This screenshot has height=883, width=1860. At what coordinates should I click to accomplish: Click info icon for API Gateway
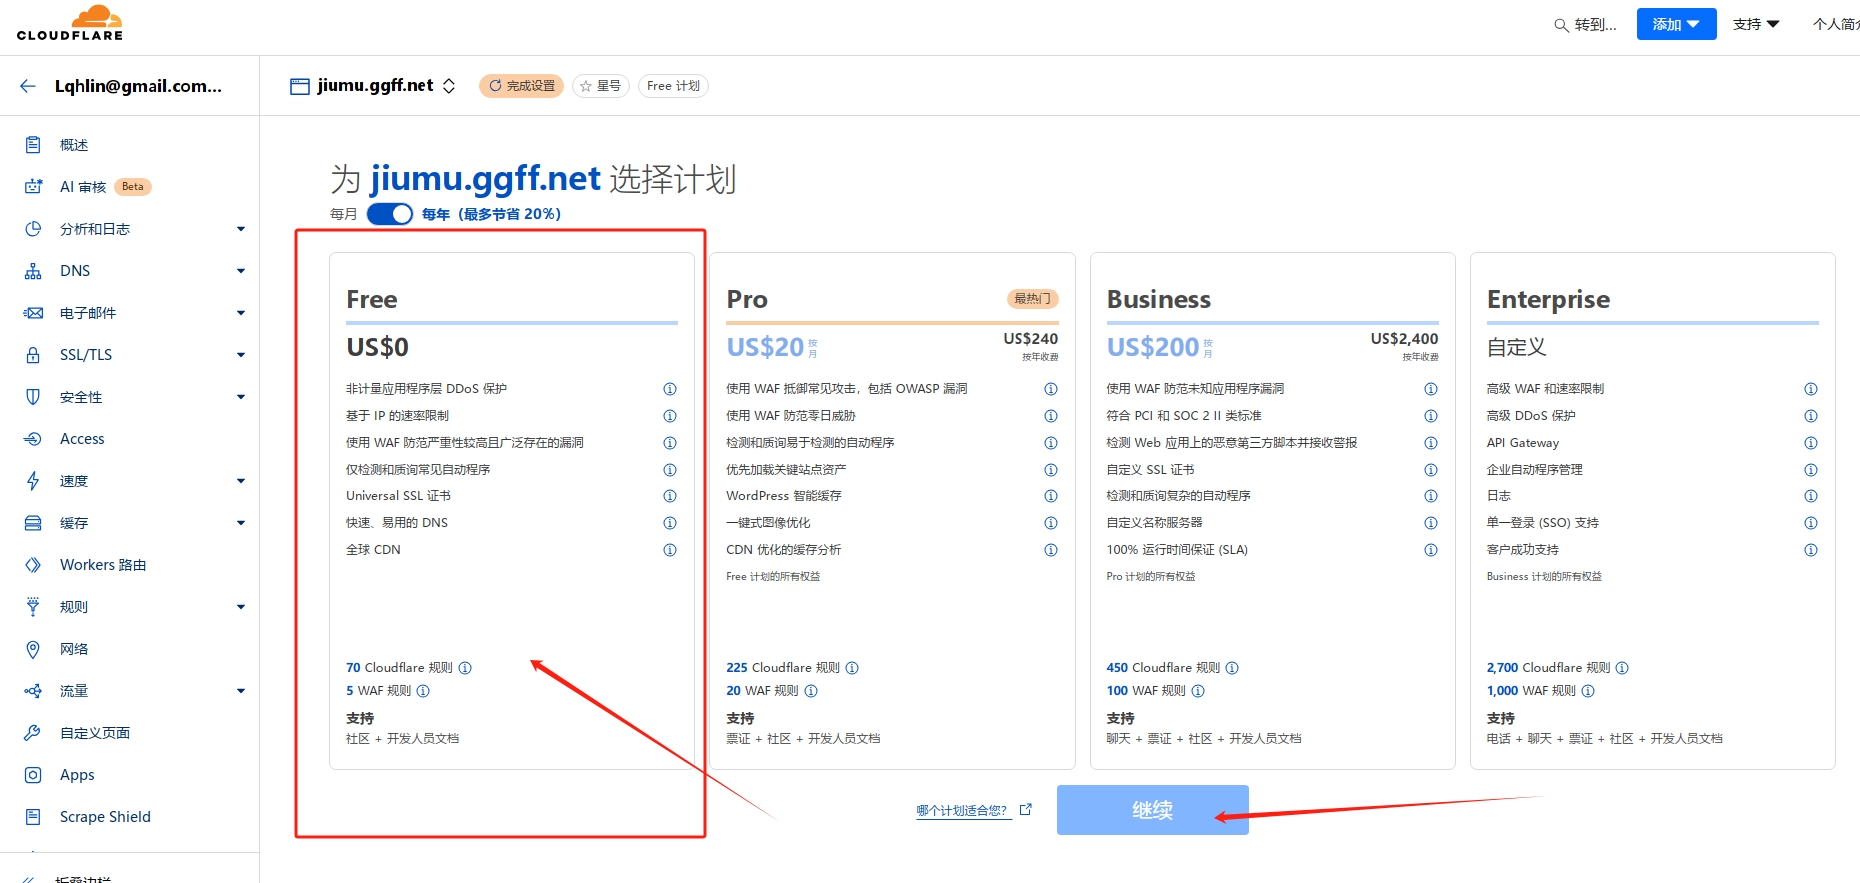click(x=1811, y=443)
